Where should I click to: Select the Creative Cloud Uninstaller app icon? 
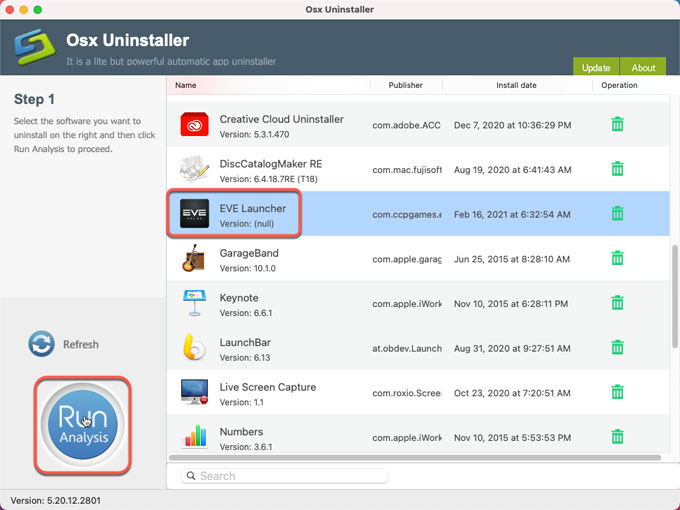point(194,124)
